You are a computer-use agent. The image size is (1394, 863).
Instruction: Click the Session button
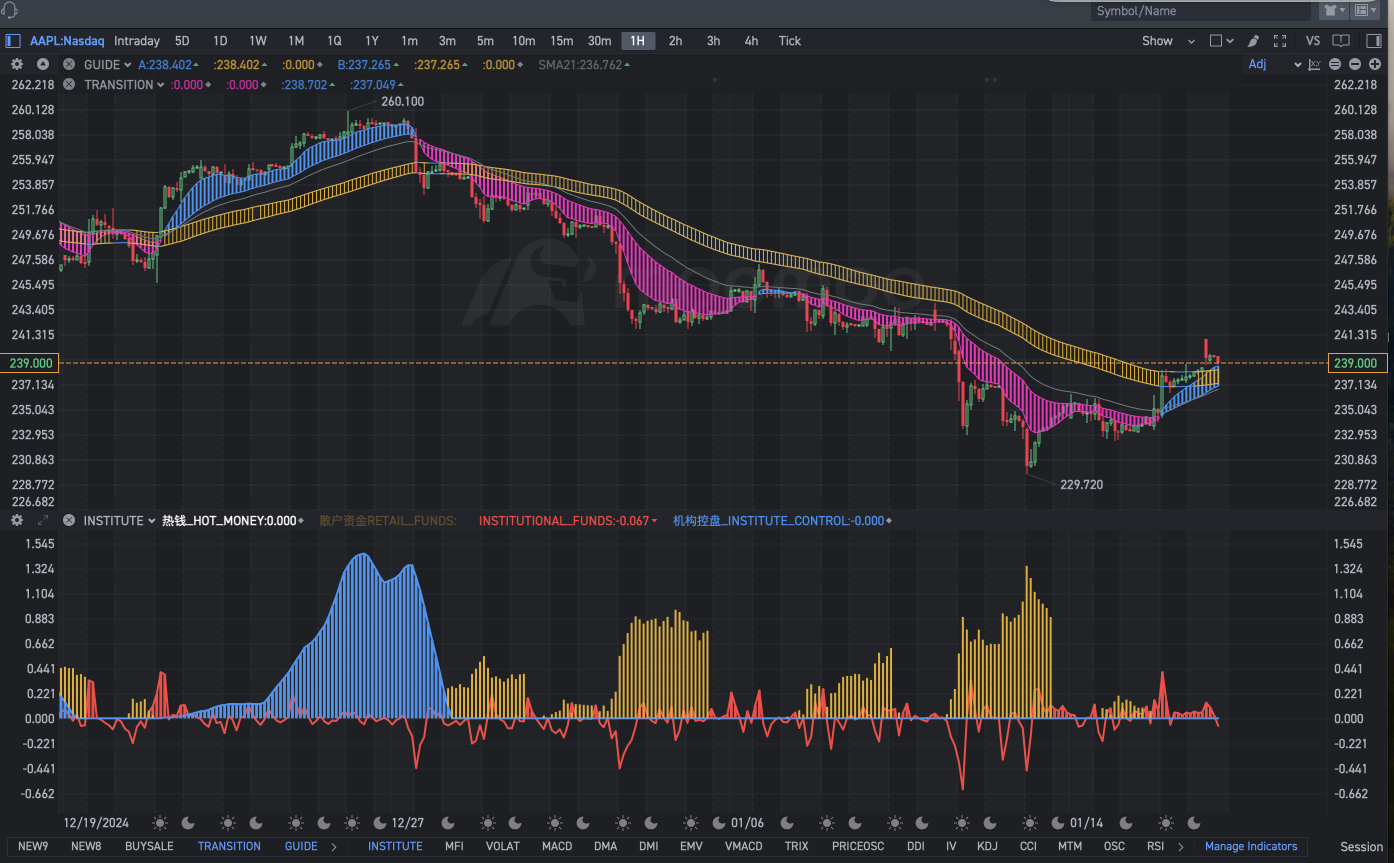point(1362,847)
